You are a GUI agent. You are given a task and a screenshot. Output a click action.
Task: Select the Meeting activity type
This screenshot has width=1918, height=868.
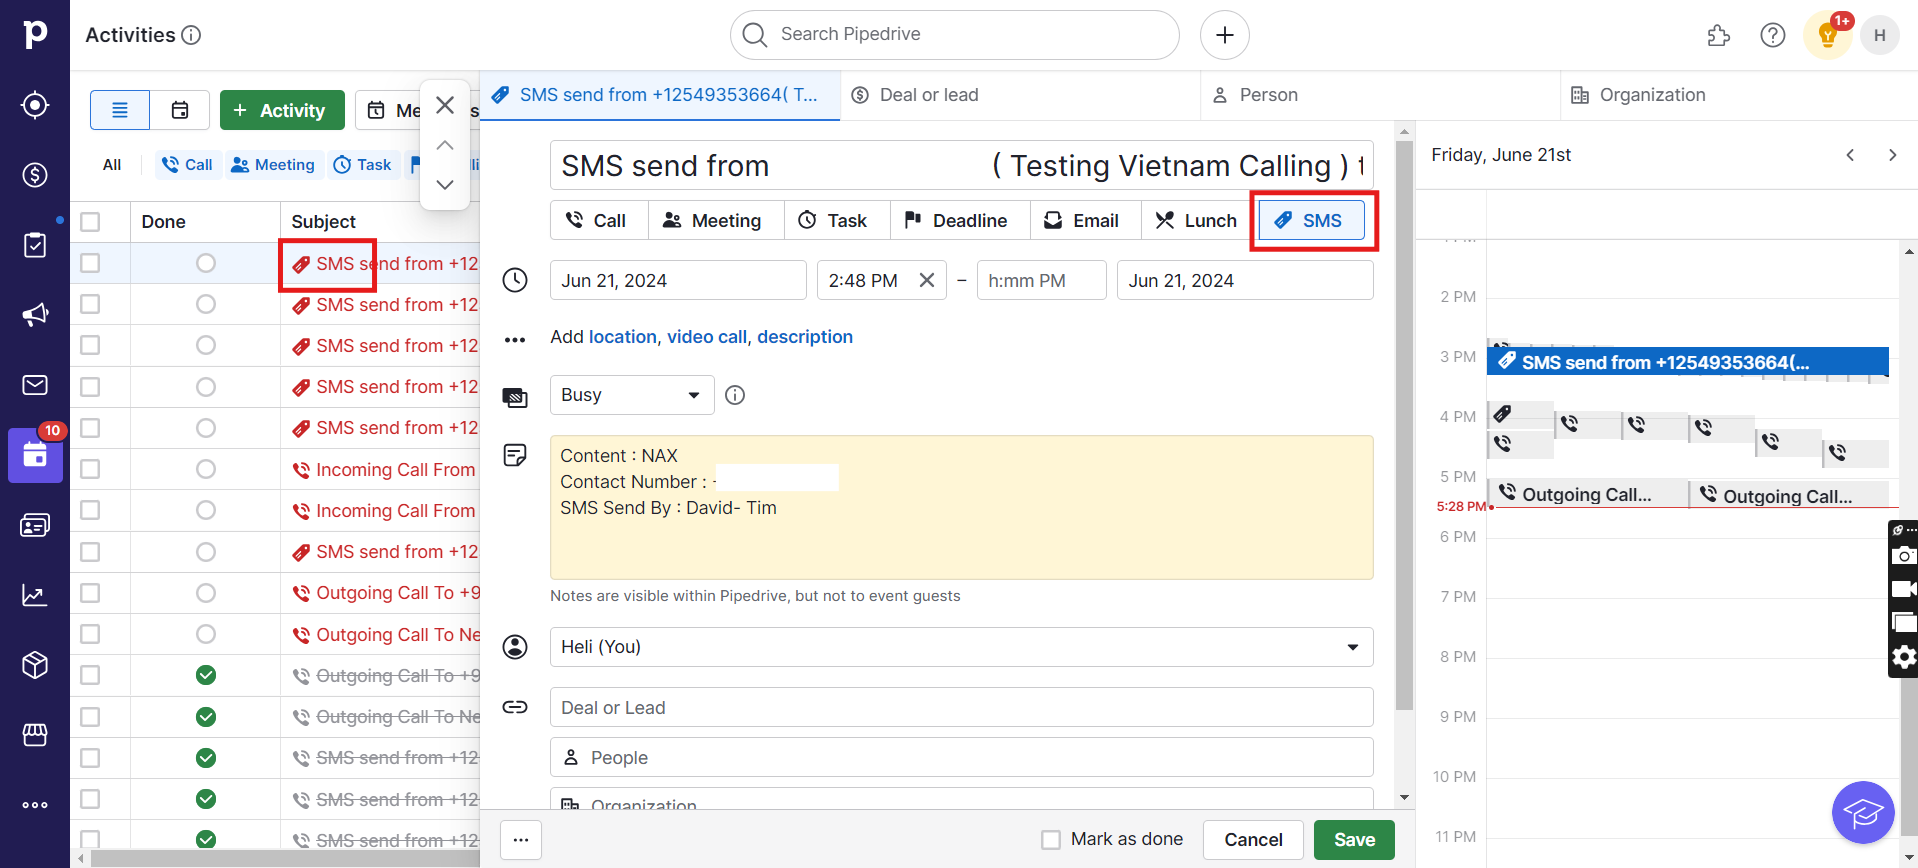coord(716,220)
